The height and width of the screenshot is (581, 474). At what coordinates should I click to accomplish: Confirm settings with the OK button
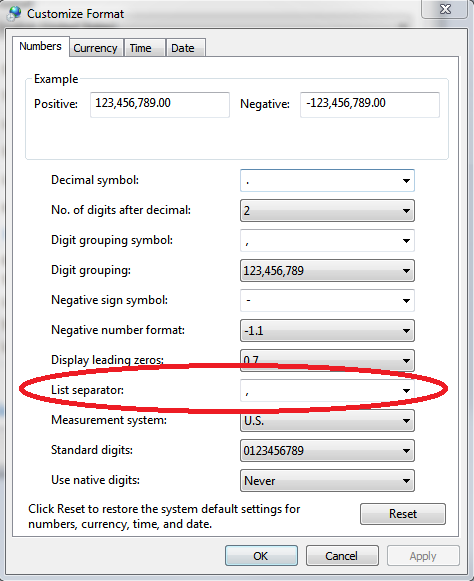point(261,555)
